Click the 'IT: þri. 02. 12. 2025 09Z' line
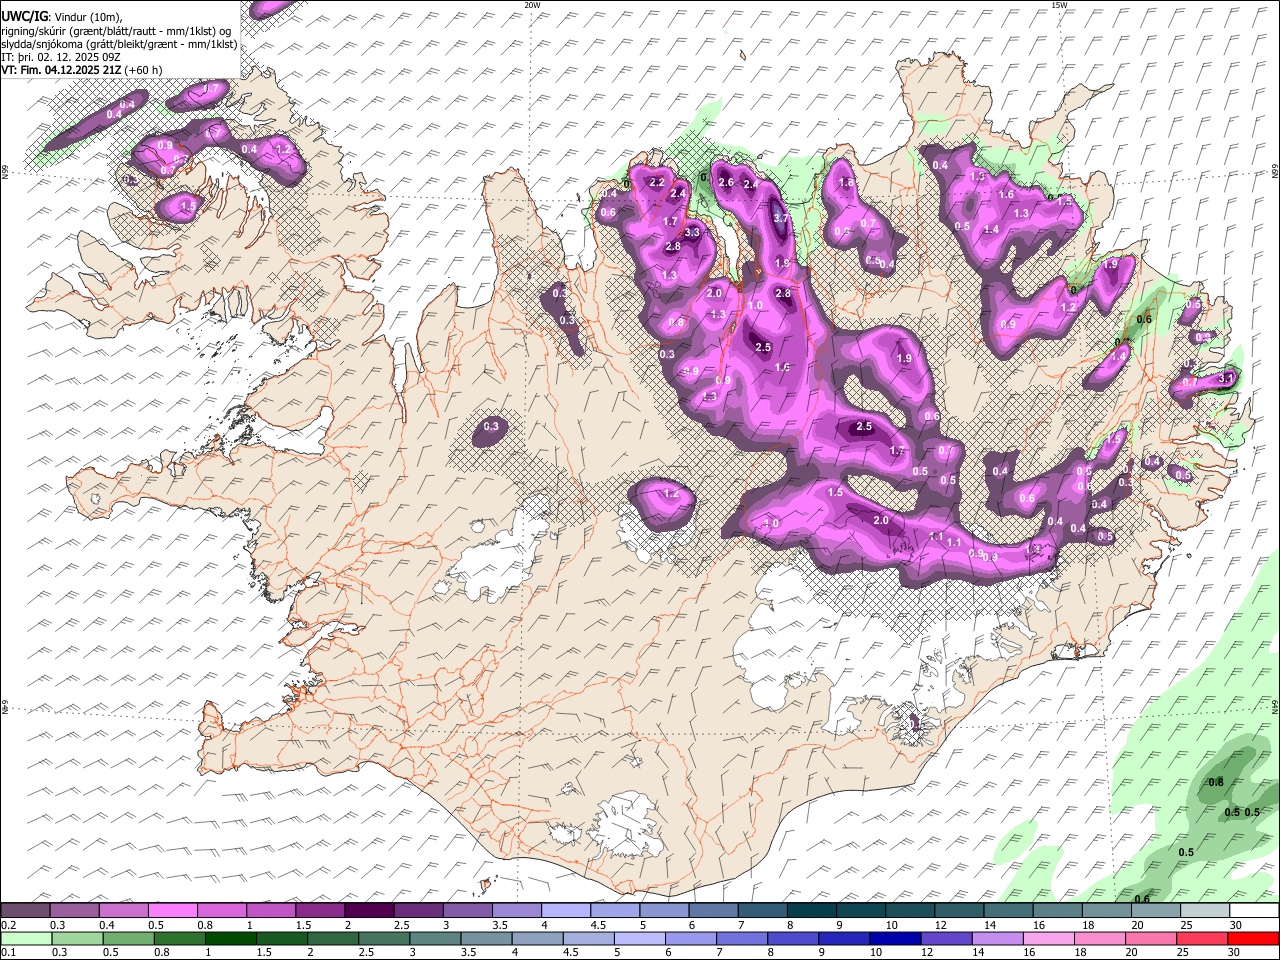 [61, 57]
